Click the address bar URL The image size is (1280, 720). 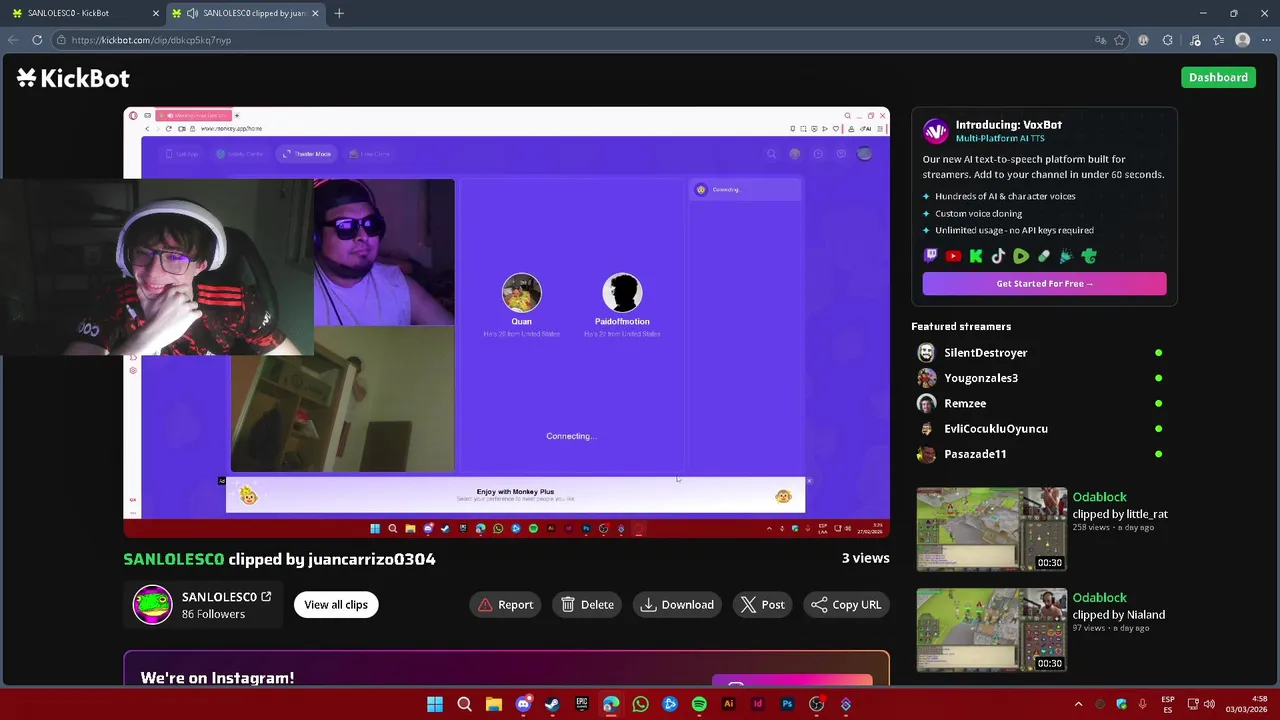pos(151,40)
